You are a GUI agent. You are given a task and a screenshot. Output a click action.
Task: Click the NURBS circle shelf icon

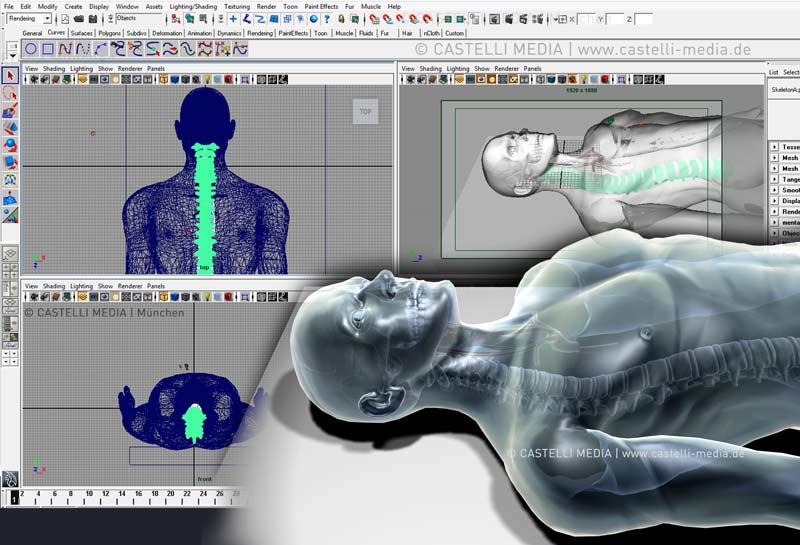[31, 49]
